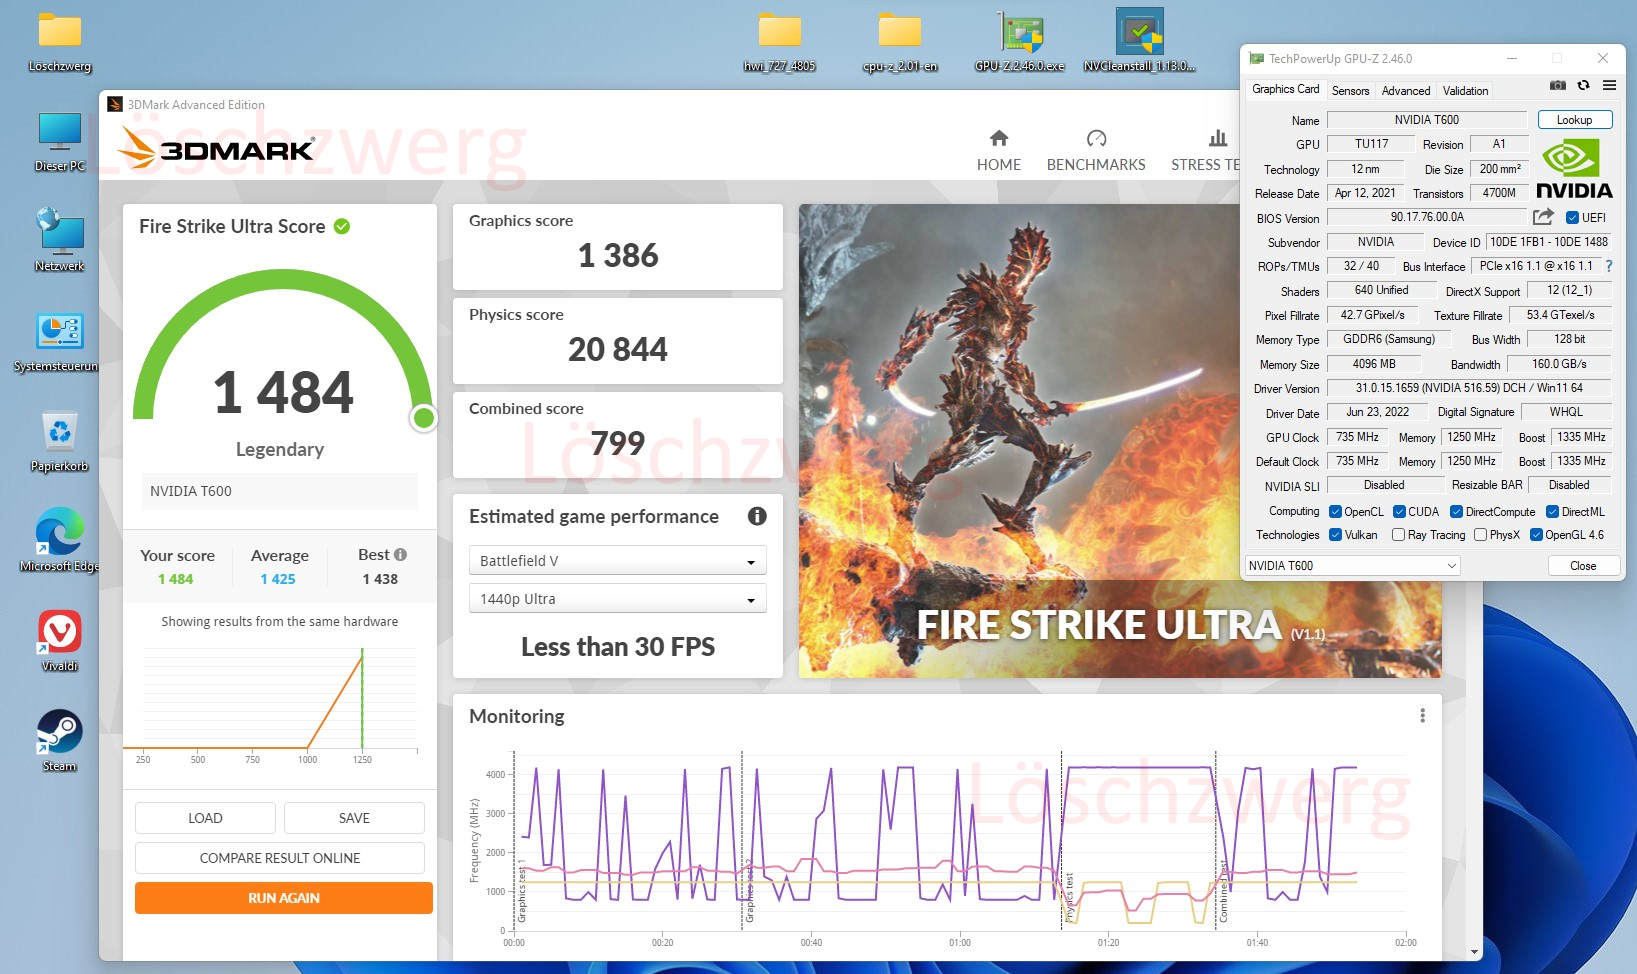This screenshot has height=974, width=1637.
Task: Select the NVCleanstall desktop executable
Action: [1139, 42]
